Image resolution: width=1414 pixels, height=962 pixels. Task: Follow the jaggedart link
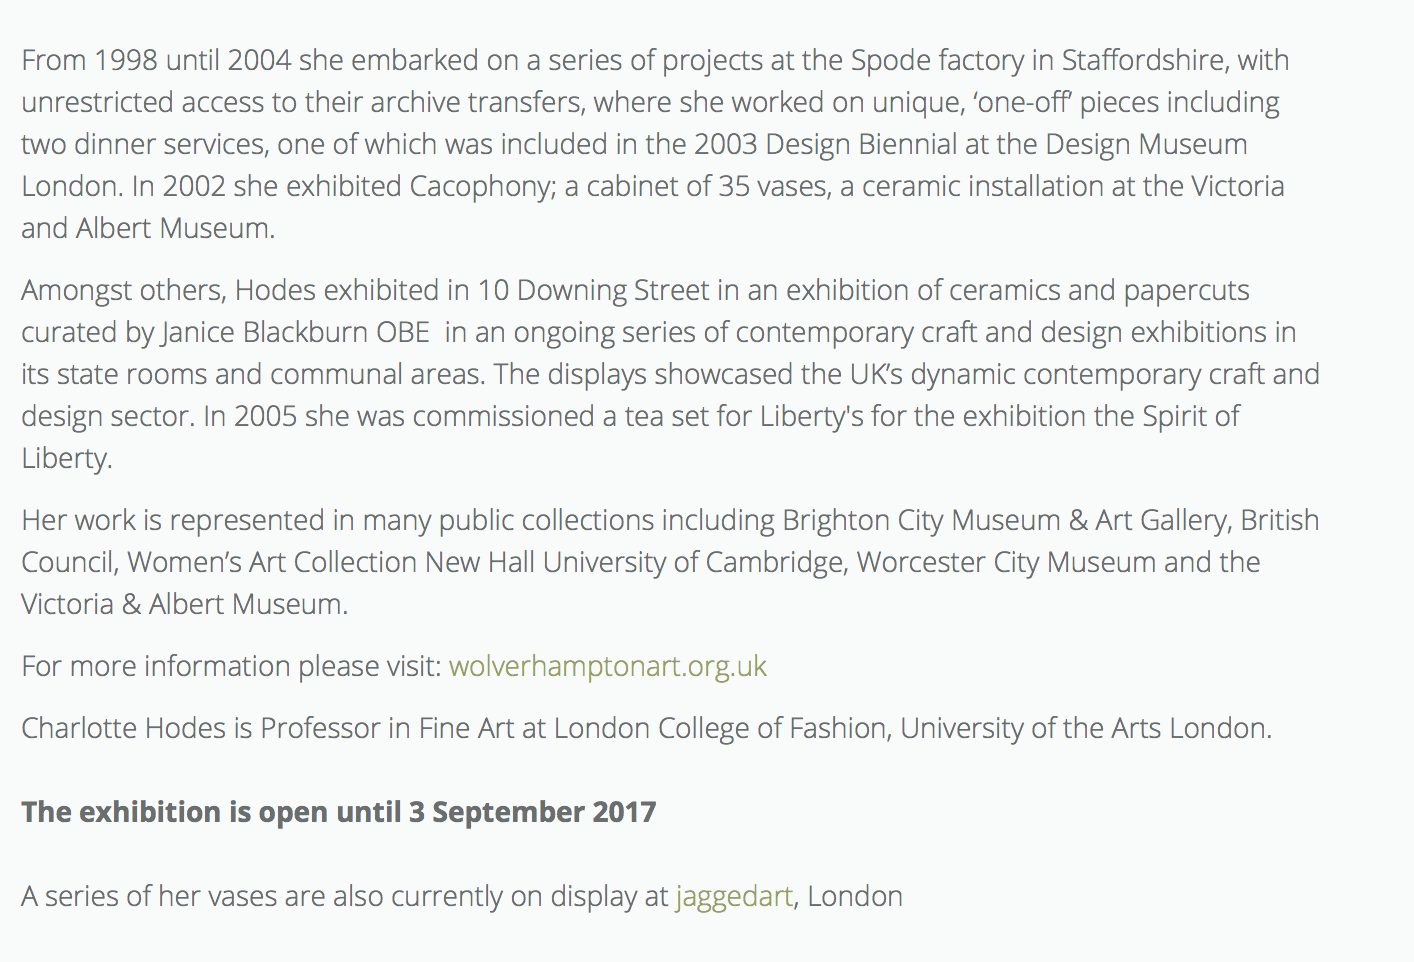click(x=734, y=897)
